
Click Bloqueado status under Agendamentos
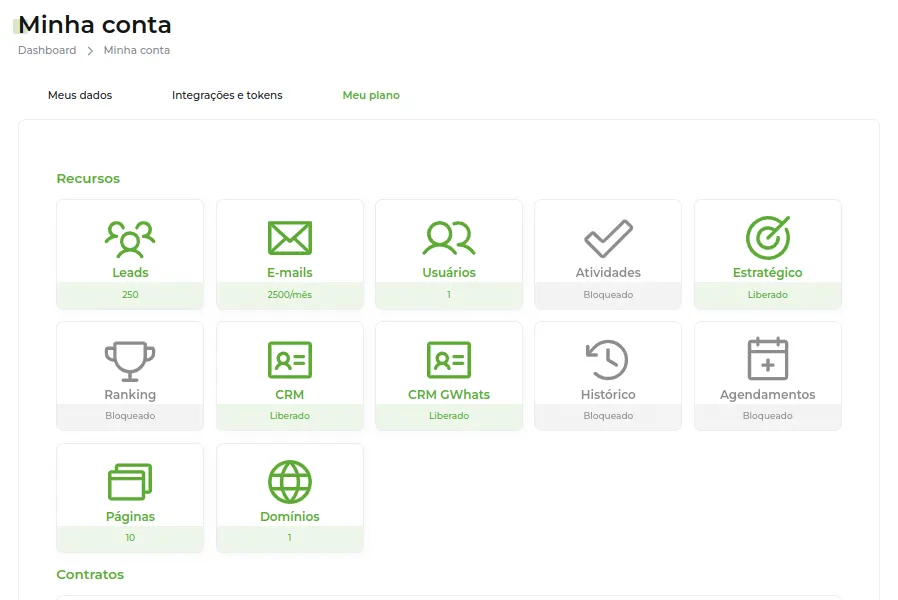[768, 416]
